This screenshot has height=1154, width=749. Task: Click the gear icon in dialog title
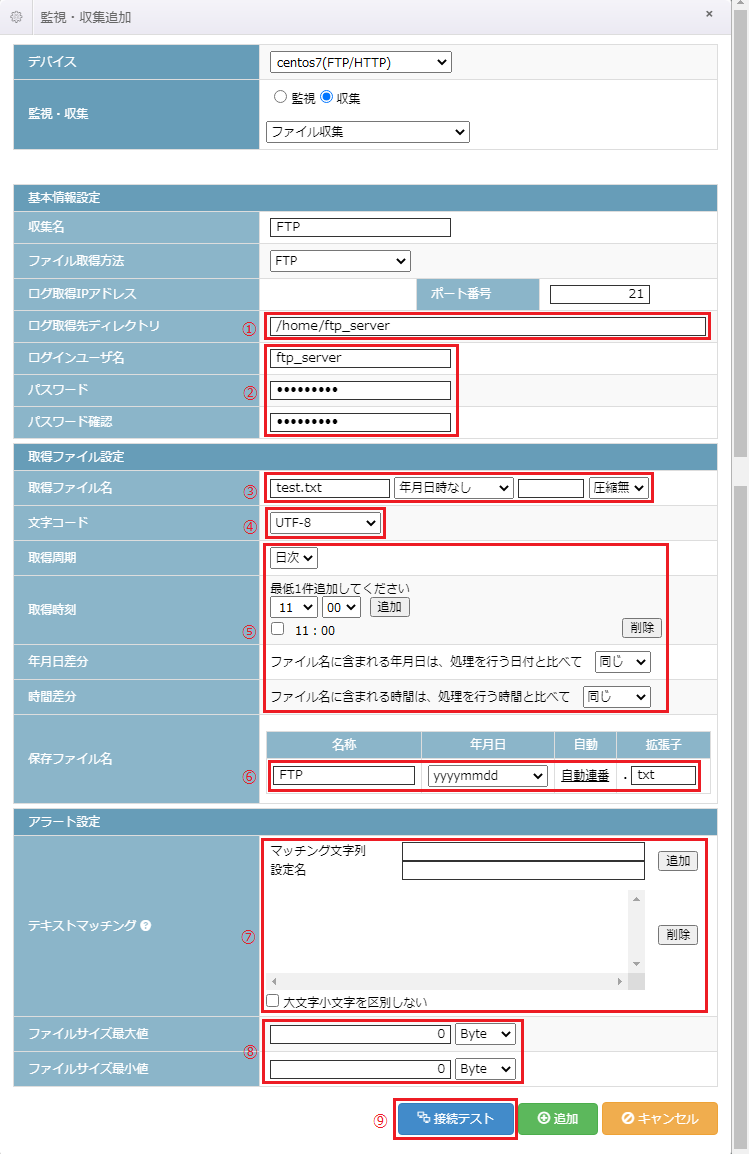tap(16, 17)
